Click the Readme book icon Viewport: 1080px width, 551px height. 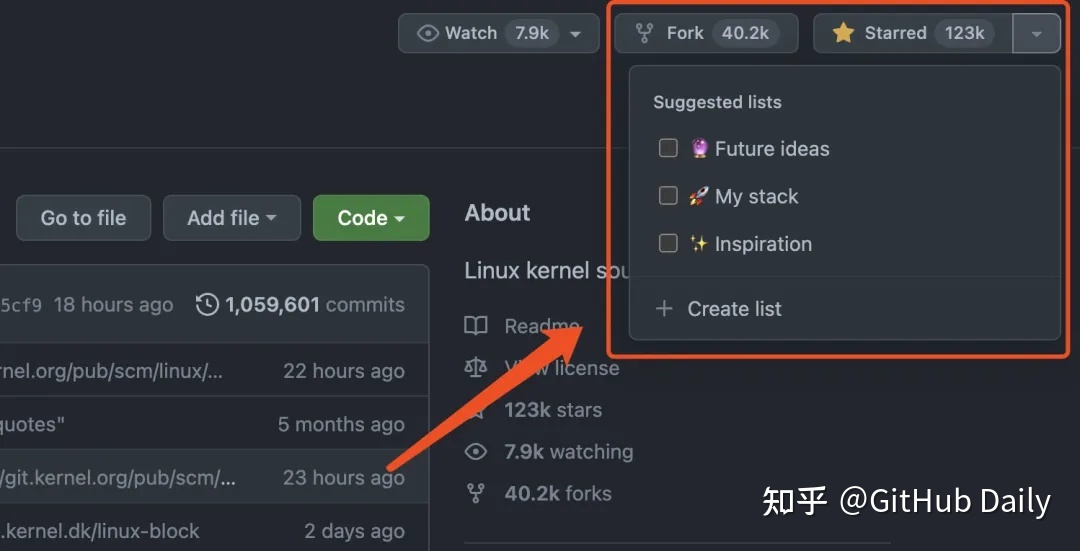pos(476,326)
